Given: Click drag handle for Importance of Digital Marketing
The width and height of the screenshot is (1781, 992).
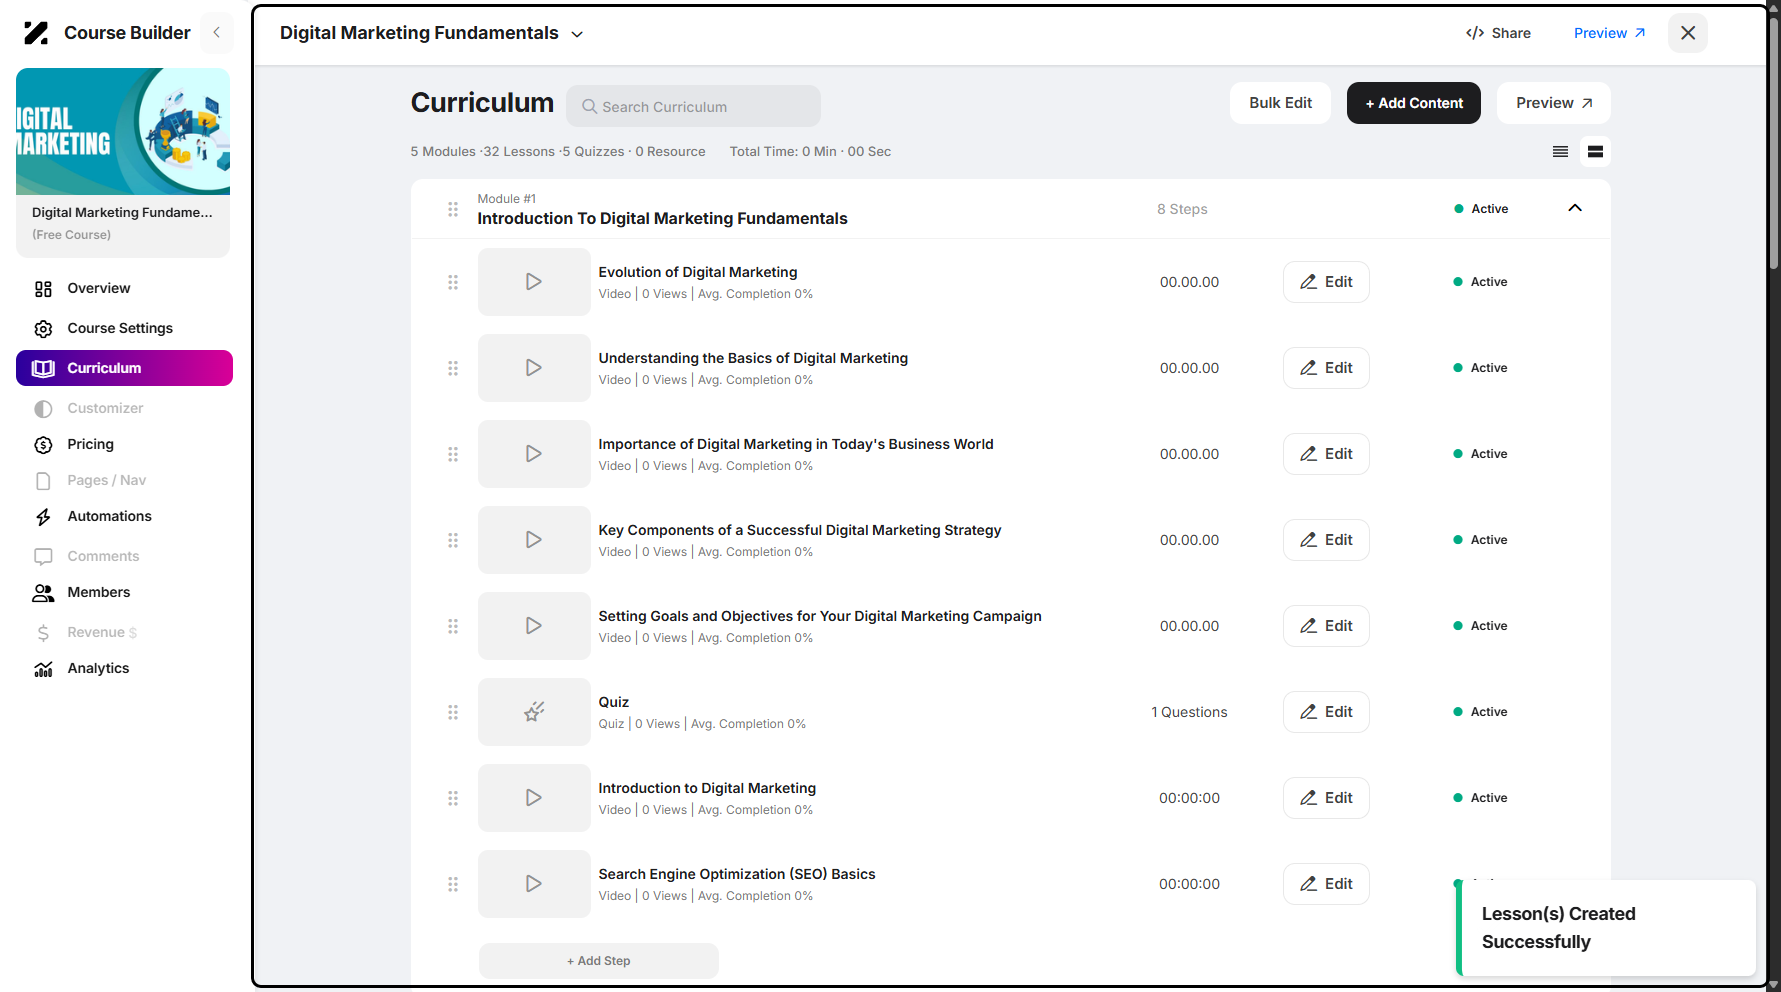Looking at the screenshot, I should tap(453, 454).
